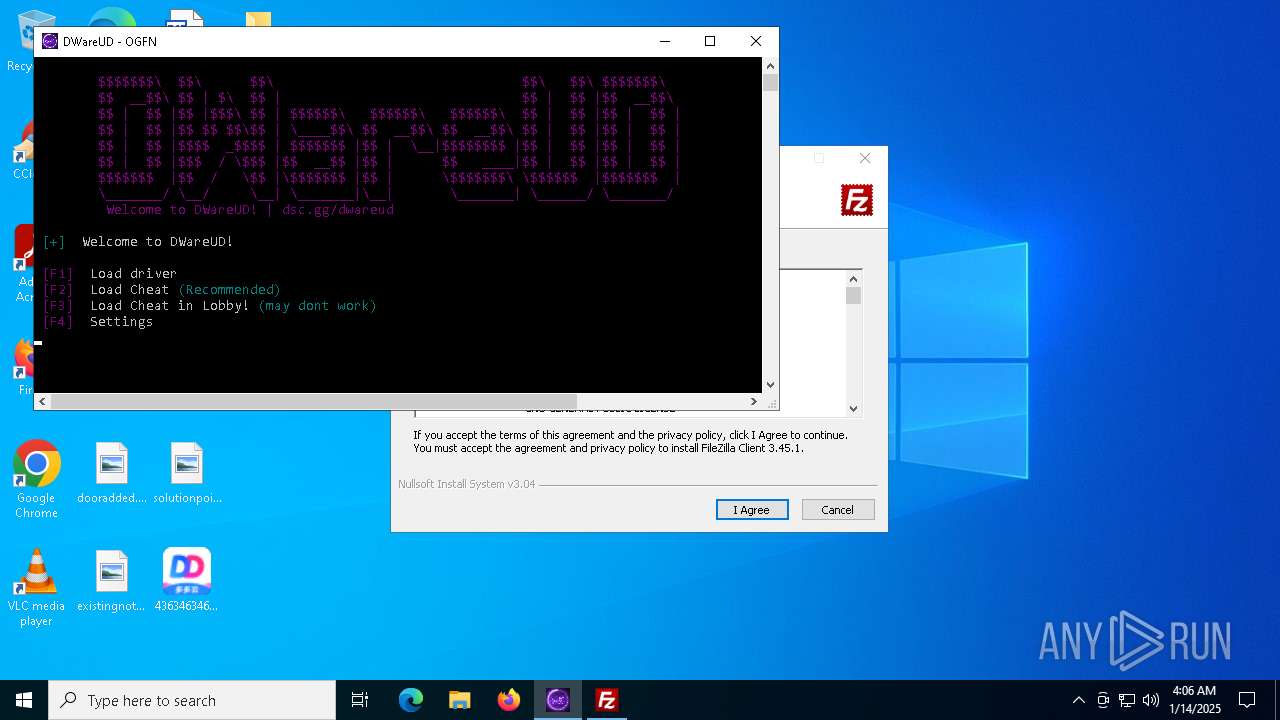1280x720 pixels.
Task: Open the notification center icon
Action: coord(1247,700)
